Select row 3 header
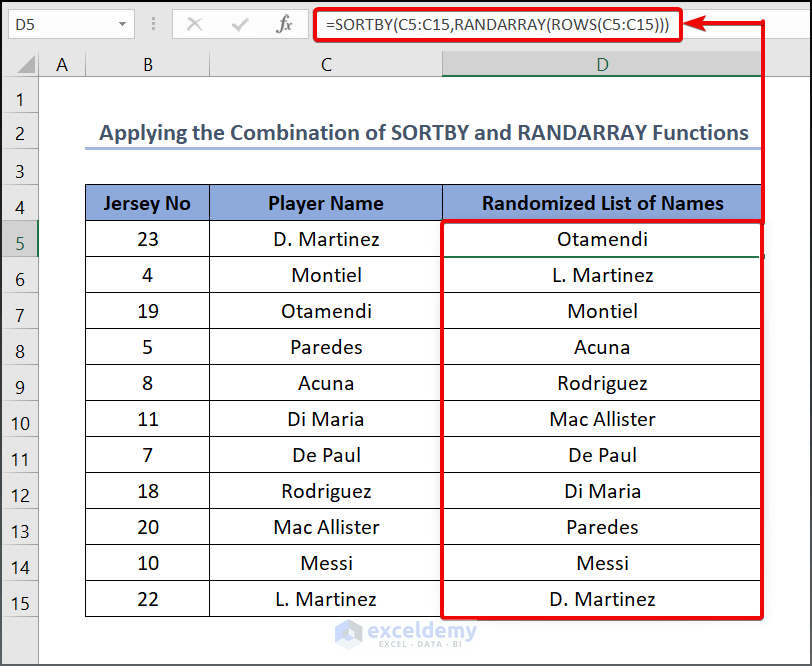 click(20, 167)
